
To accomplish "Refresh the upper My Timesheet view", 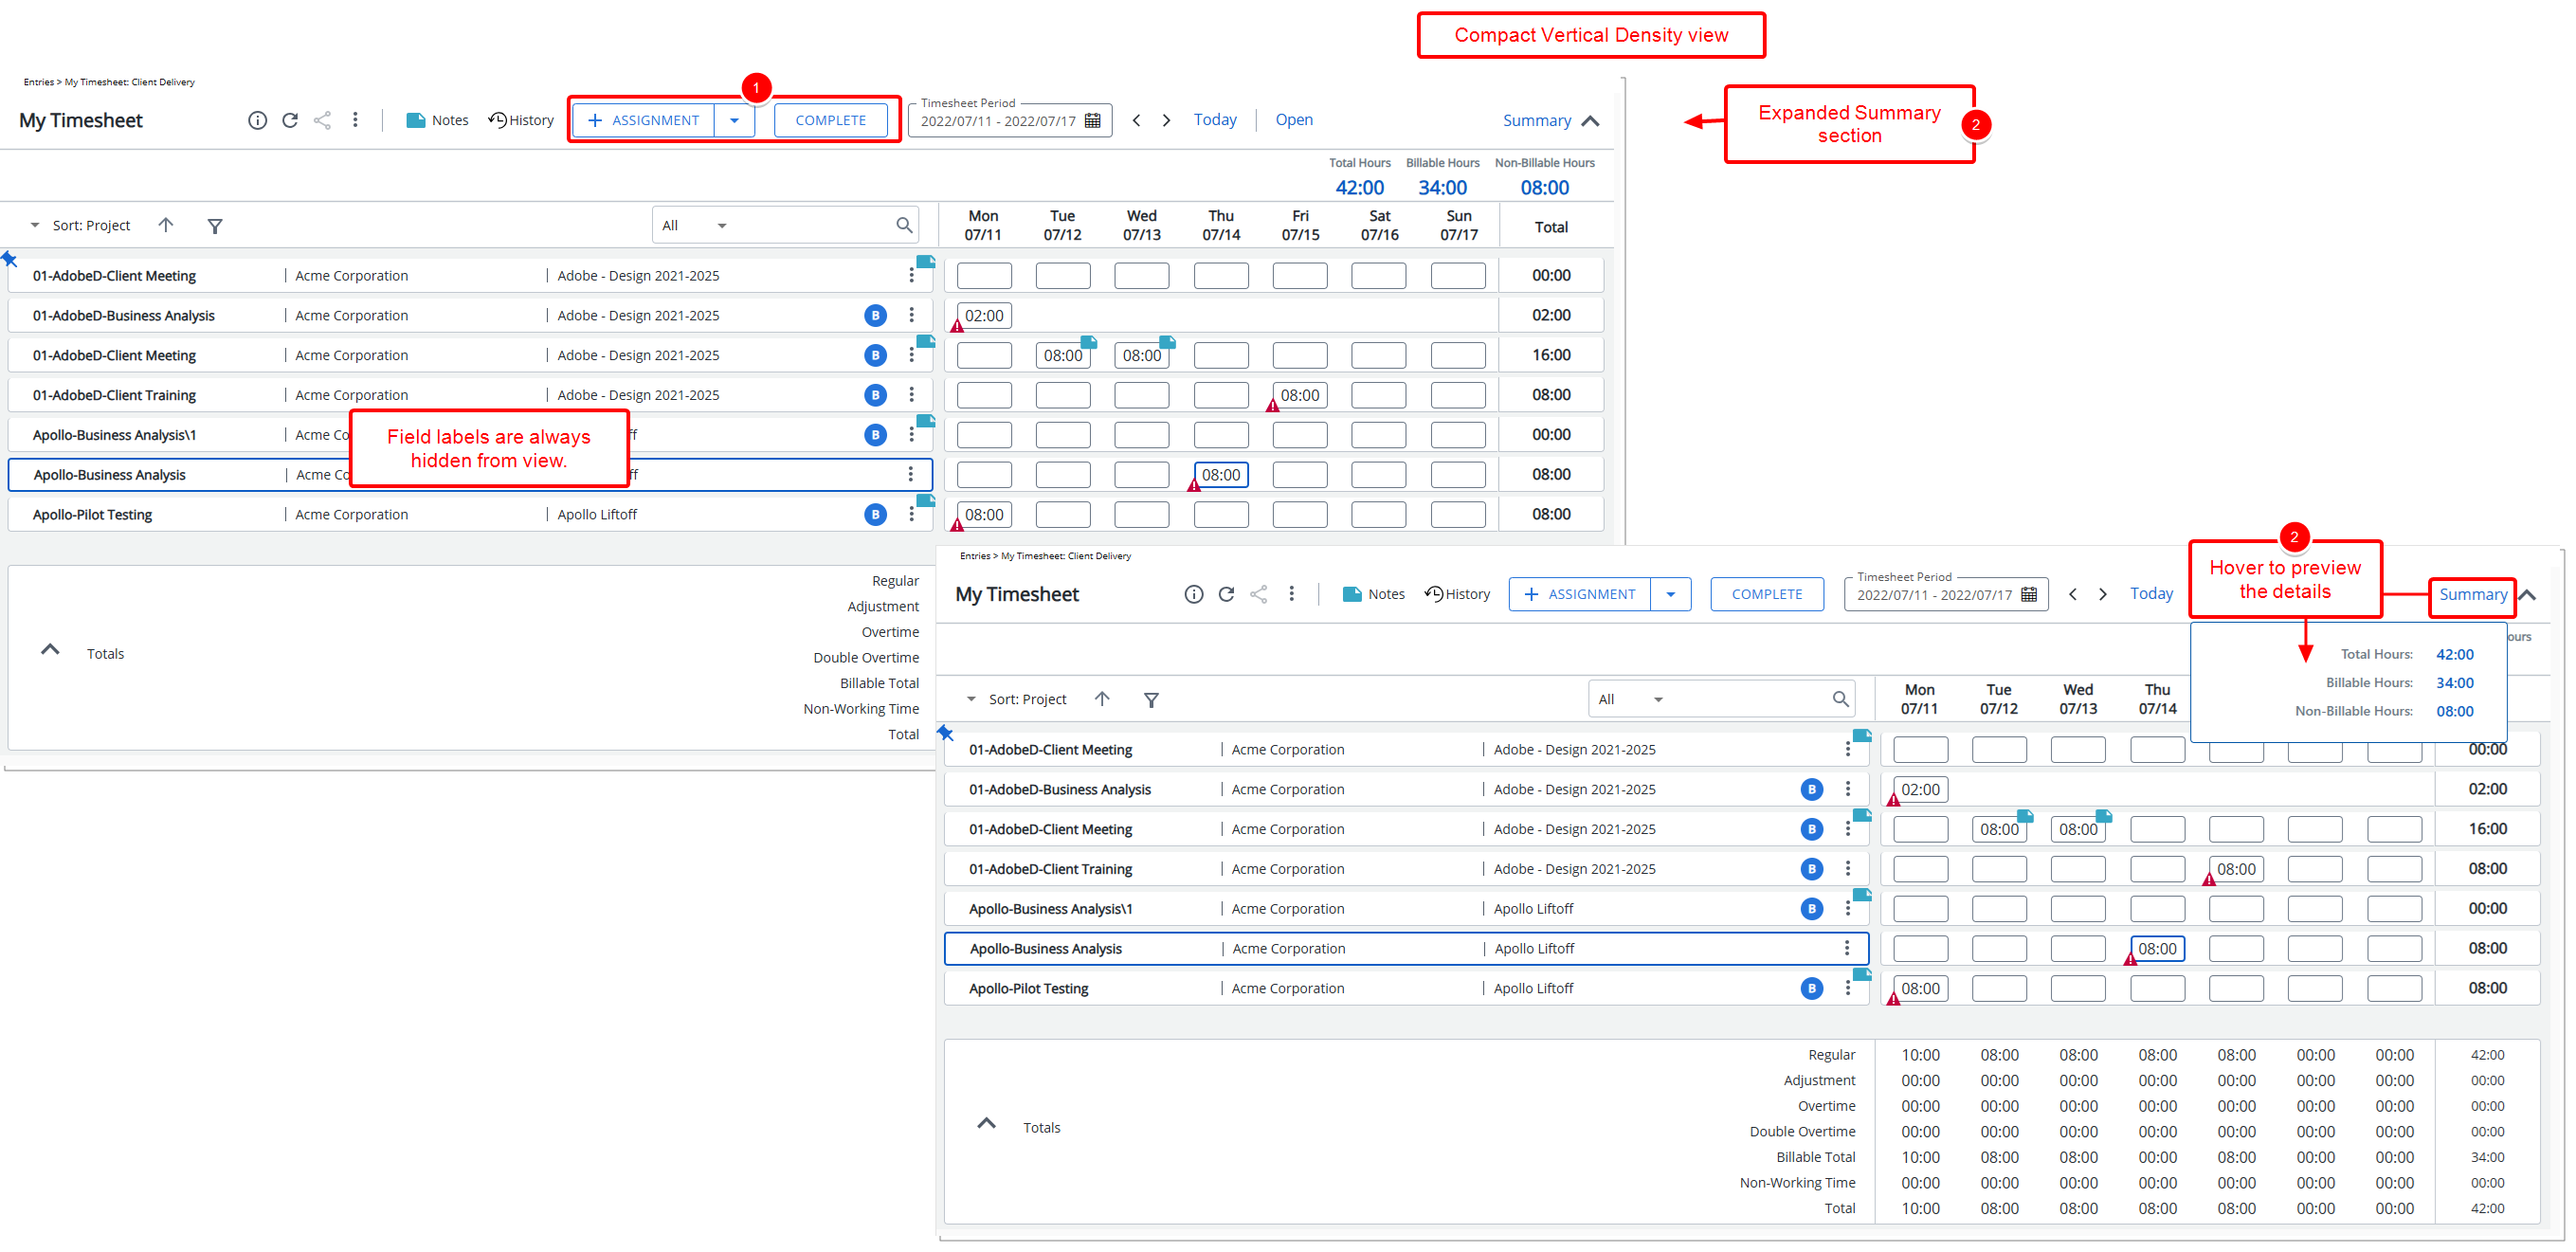I will click(290, 120).
